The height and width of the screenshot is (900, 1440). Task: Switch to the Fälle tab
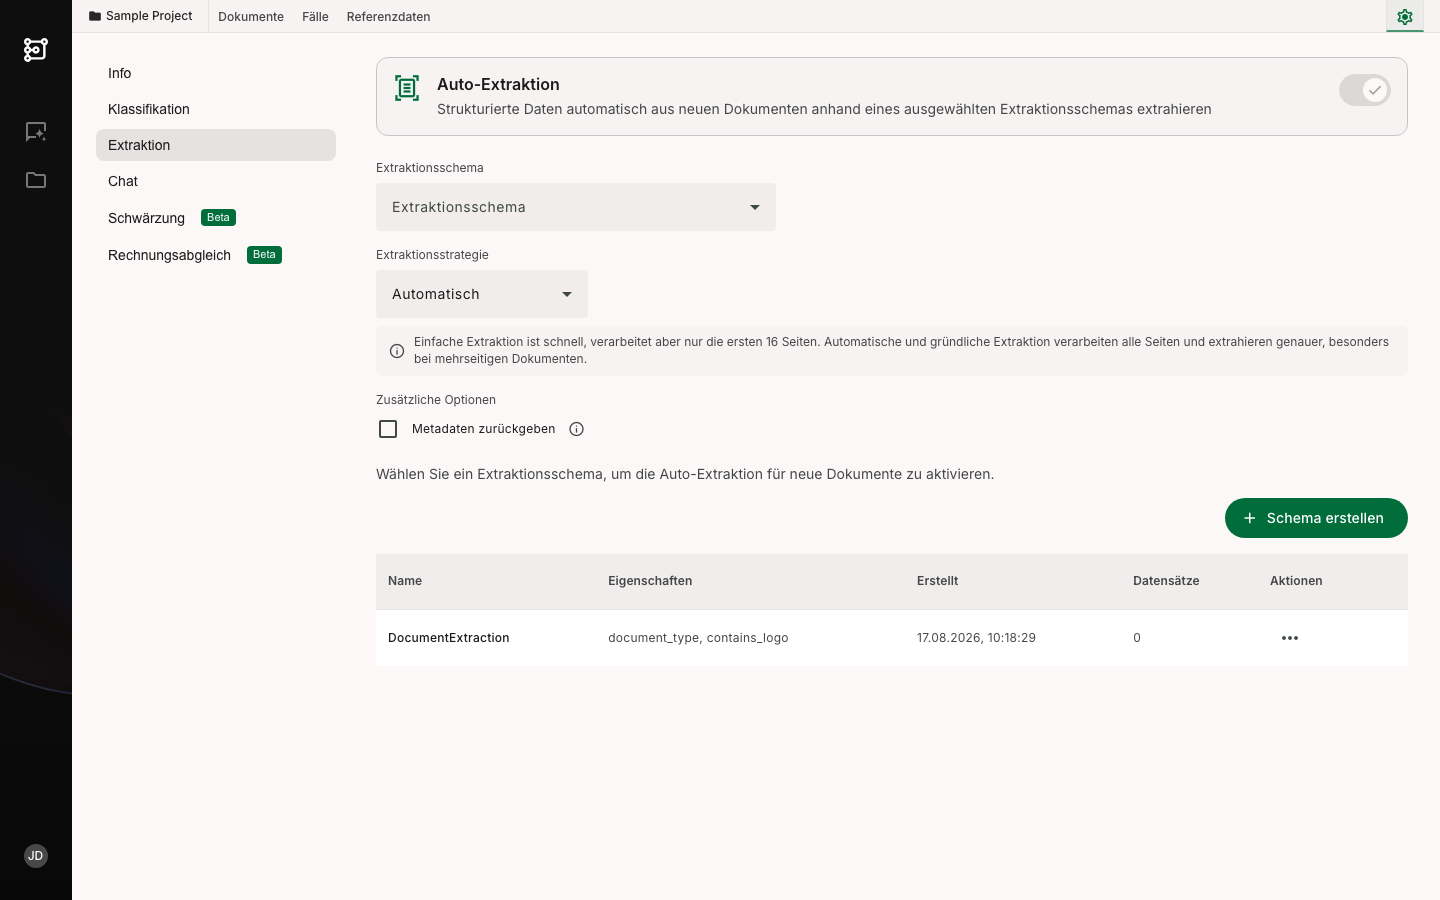315,17
